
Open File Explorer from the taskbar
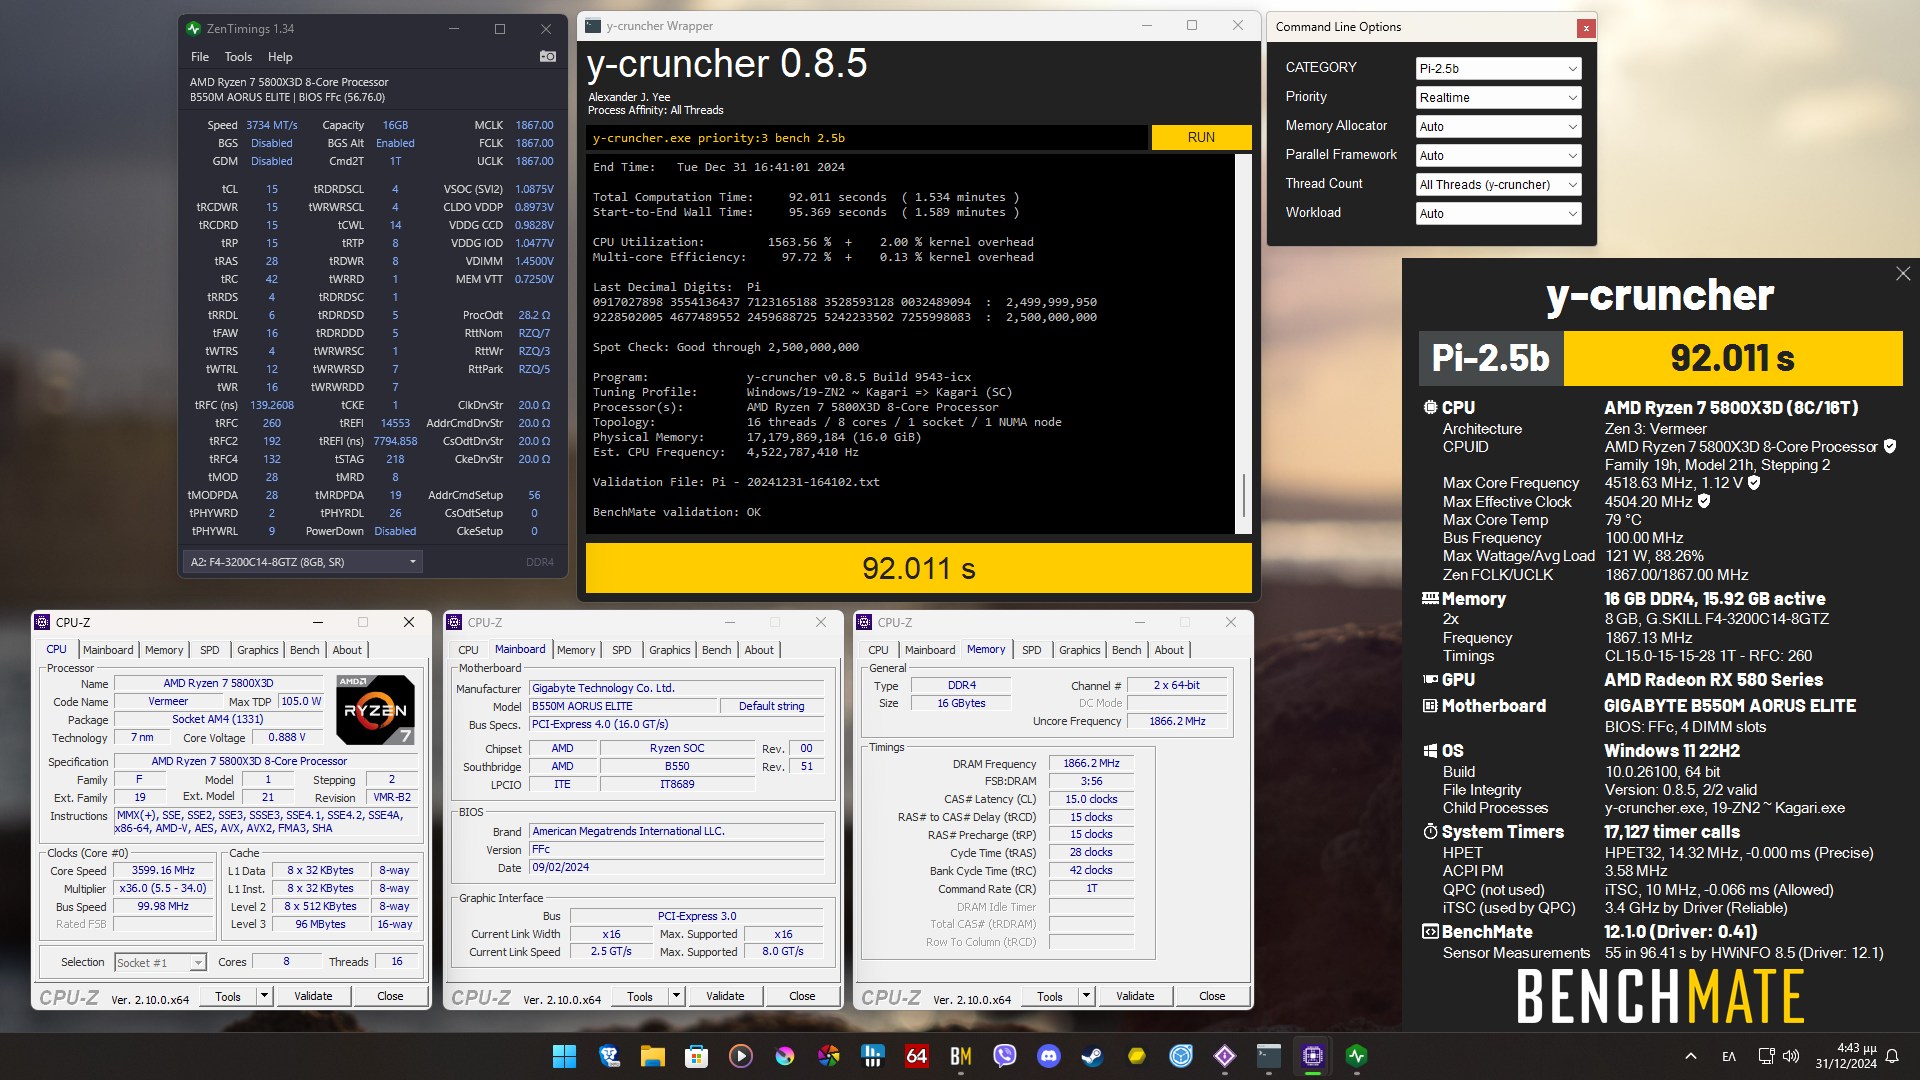point(652,1056)
